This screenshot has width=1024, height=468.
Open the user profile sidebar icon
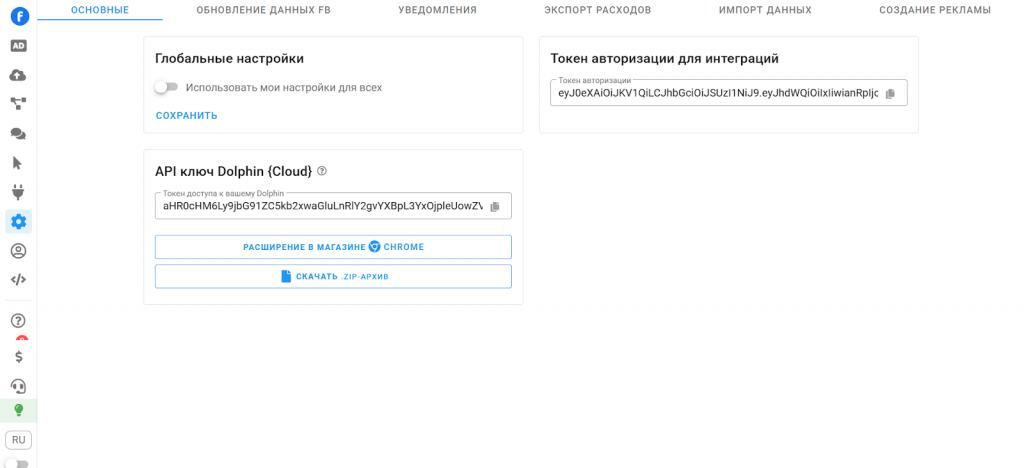[18, 251]
